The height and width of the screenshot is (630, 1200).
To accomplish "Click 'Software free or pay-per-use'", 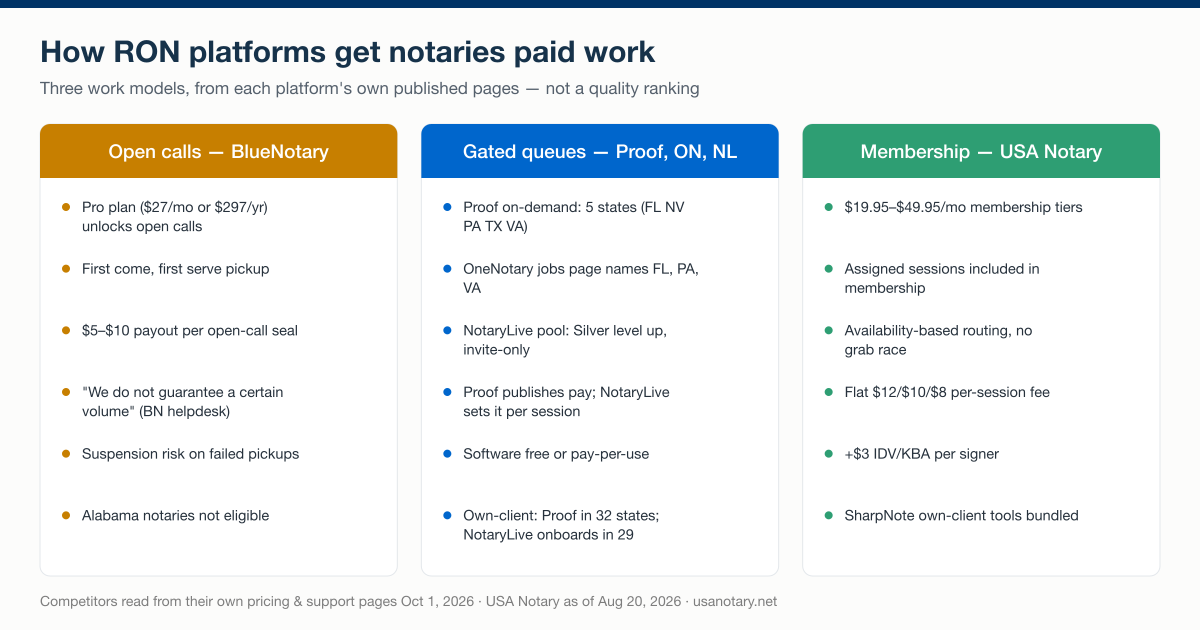I will (556, 454).
